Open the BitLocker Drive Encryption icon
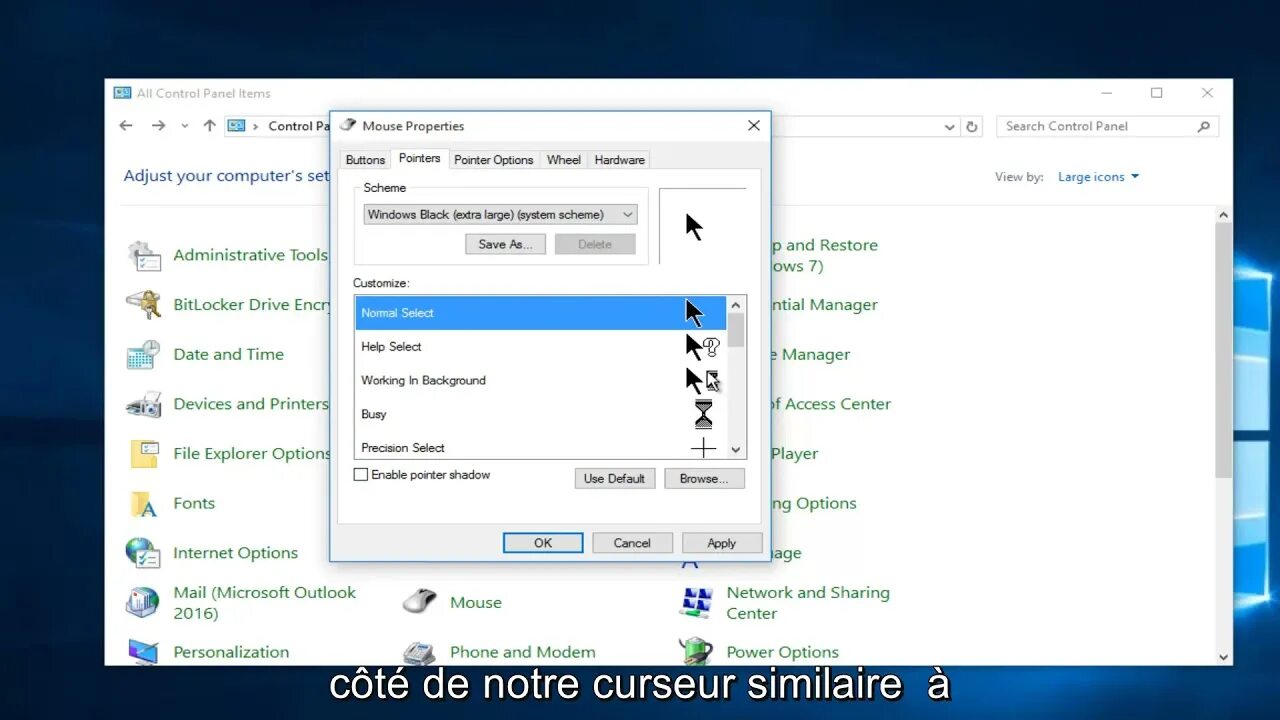 pos(144,305)
